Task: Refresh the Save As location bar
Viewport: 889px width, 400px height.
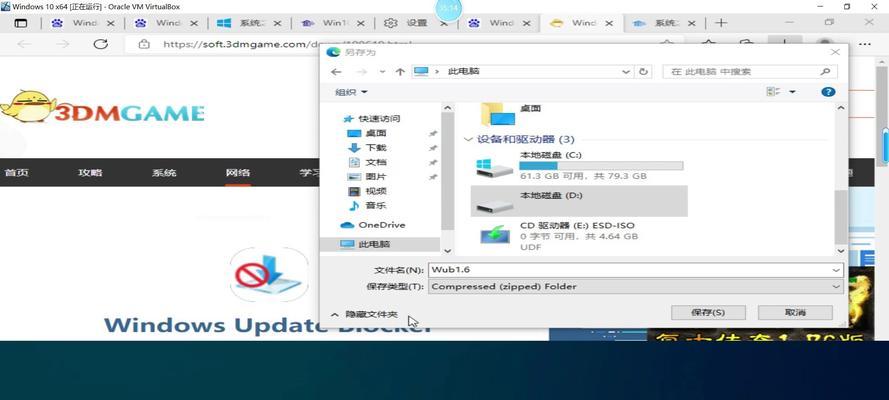Action: (643, 72)
